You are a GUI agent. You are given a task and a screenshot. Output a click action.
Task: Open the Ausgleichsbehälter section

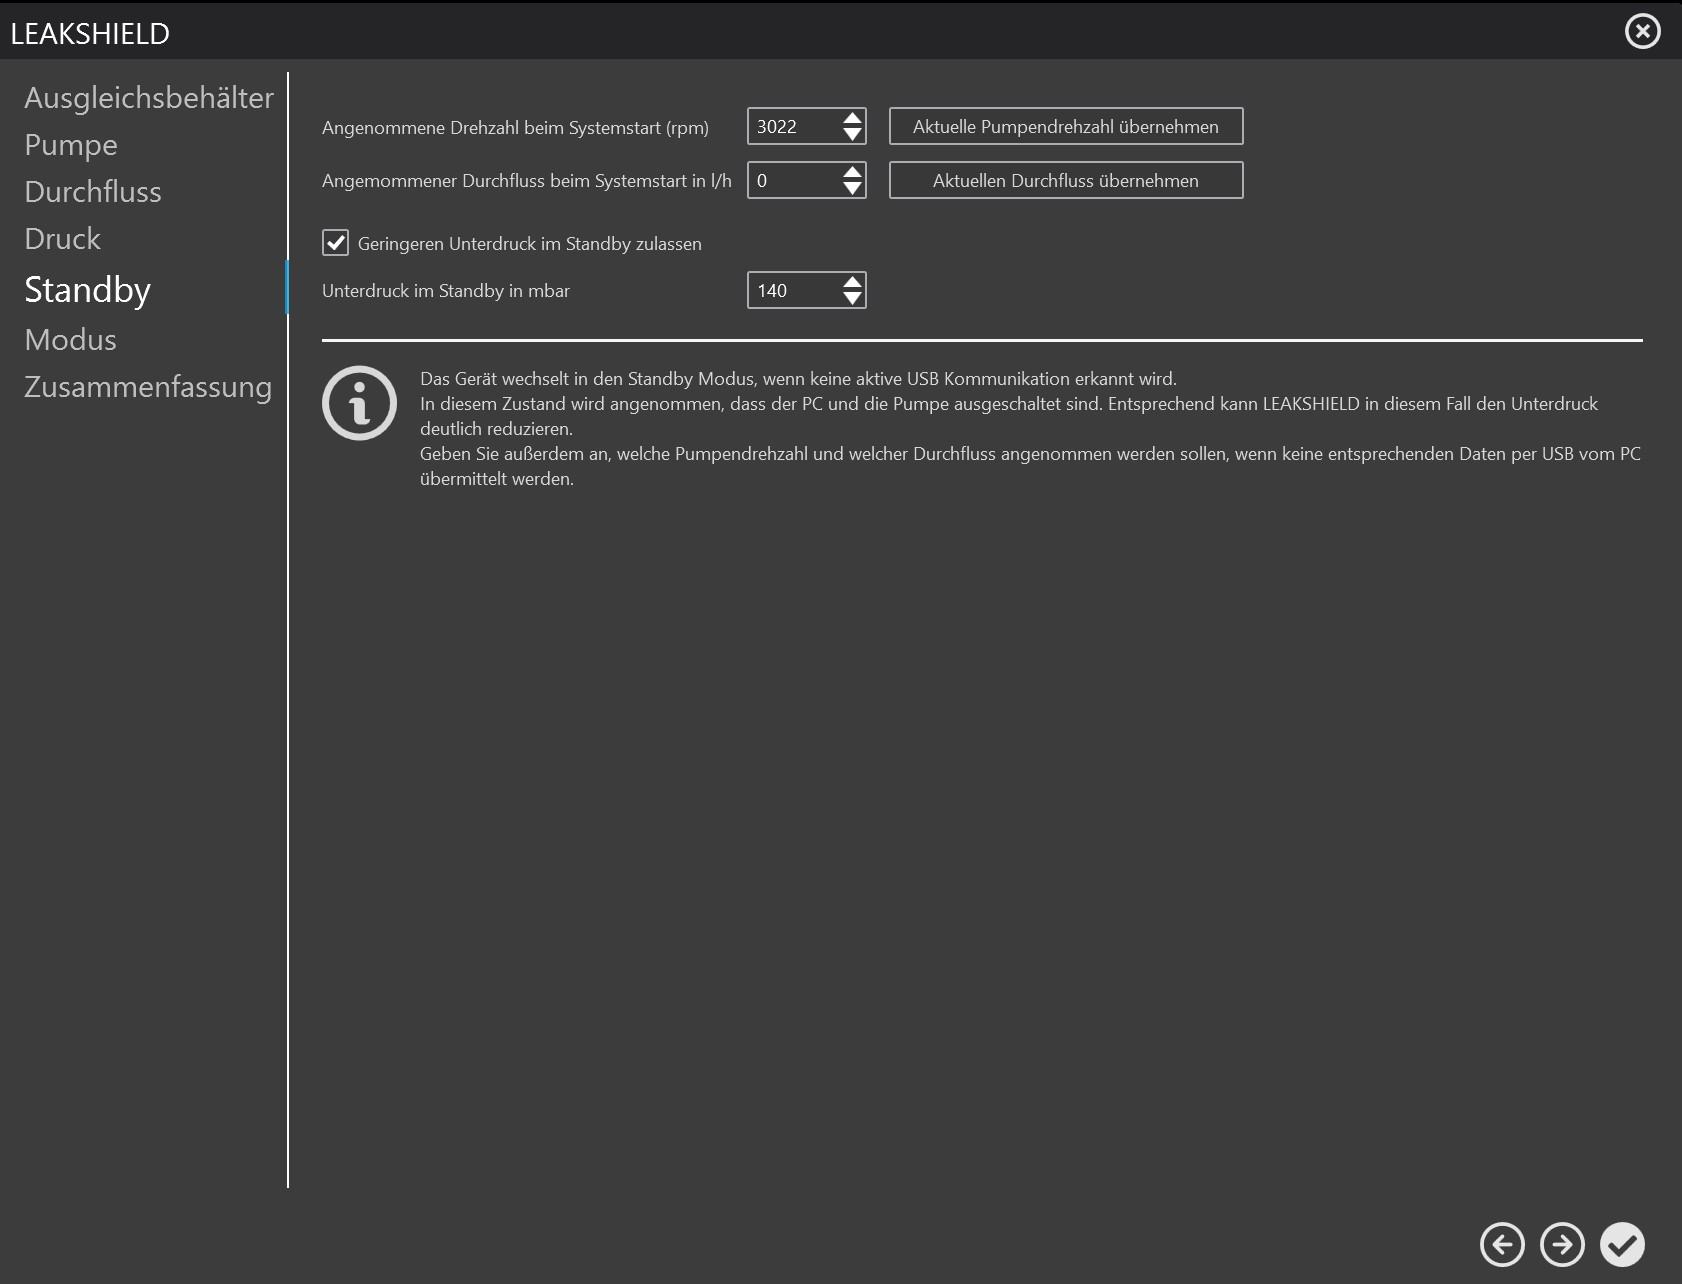pos(149,98)
